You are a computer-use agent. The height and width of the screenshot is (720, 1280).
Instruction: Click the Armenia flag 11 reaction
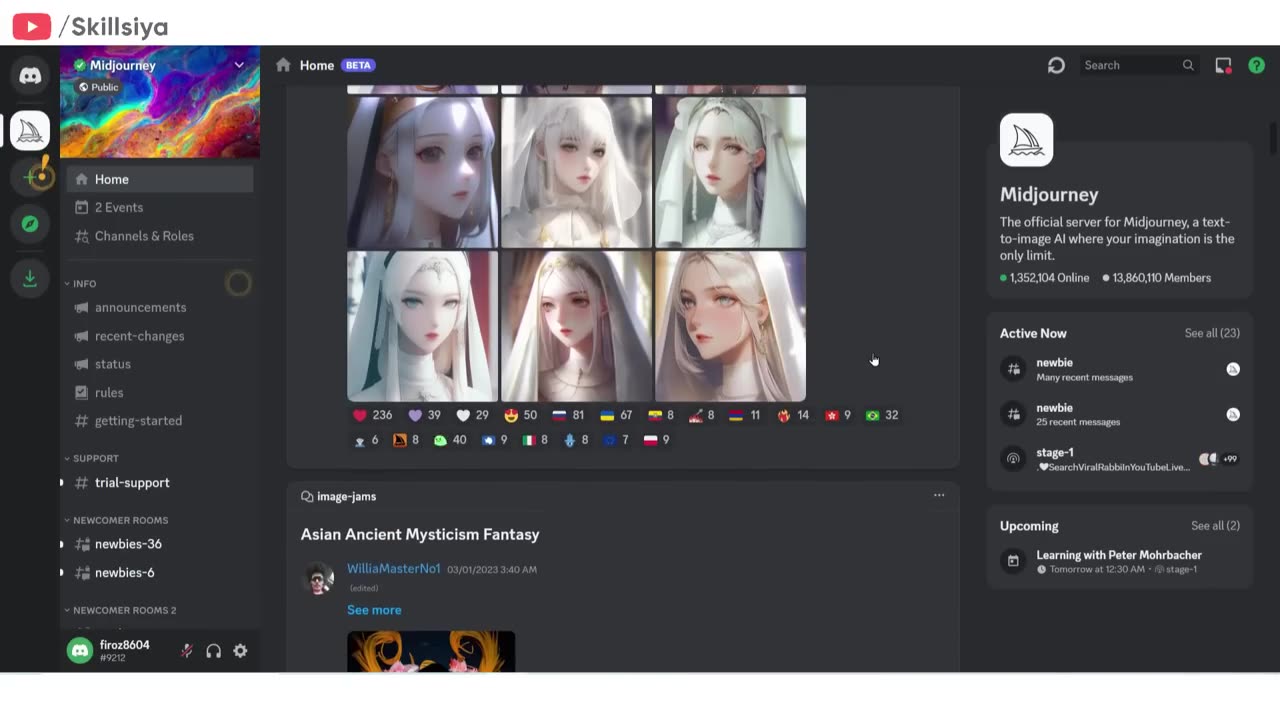[x=744, y=415]
